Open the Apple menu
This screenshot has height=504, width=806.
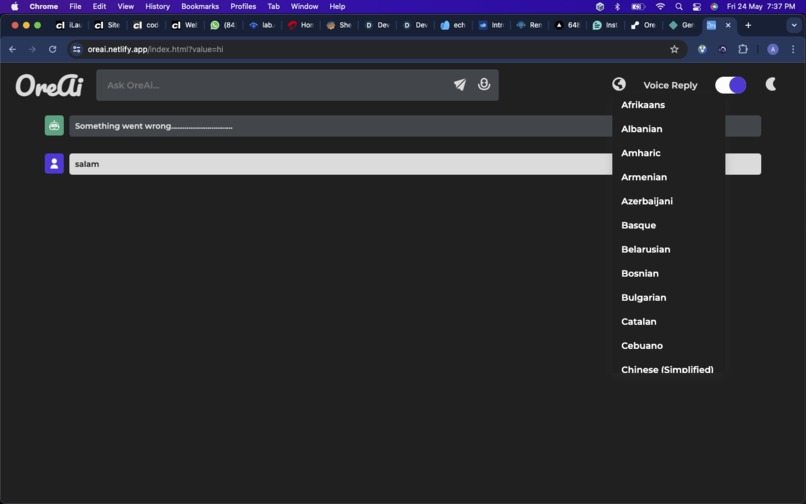point(14,7)
